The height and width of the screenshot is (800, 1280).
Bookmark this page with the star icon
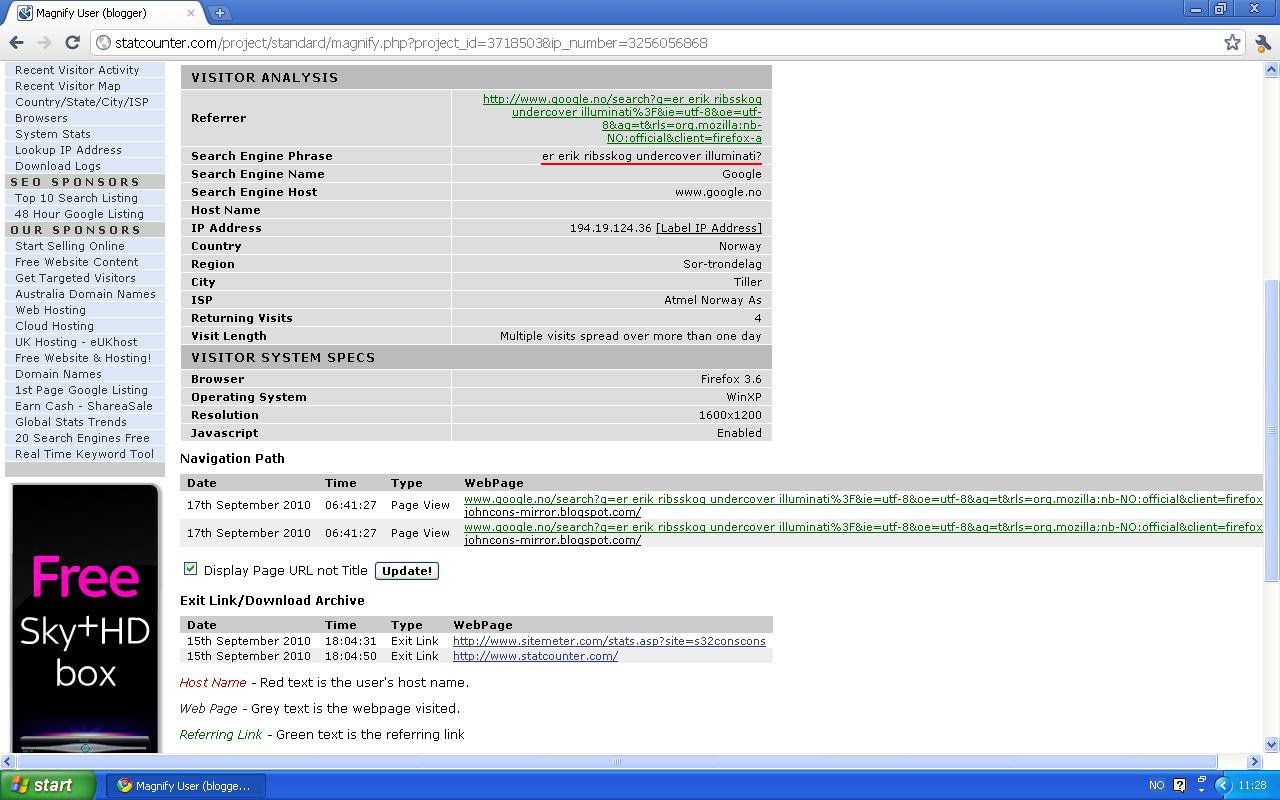coord(1232,42)
